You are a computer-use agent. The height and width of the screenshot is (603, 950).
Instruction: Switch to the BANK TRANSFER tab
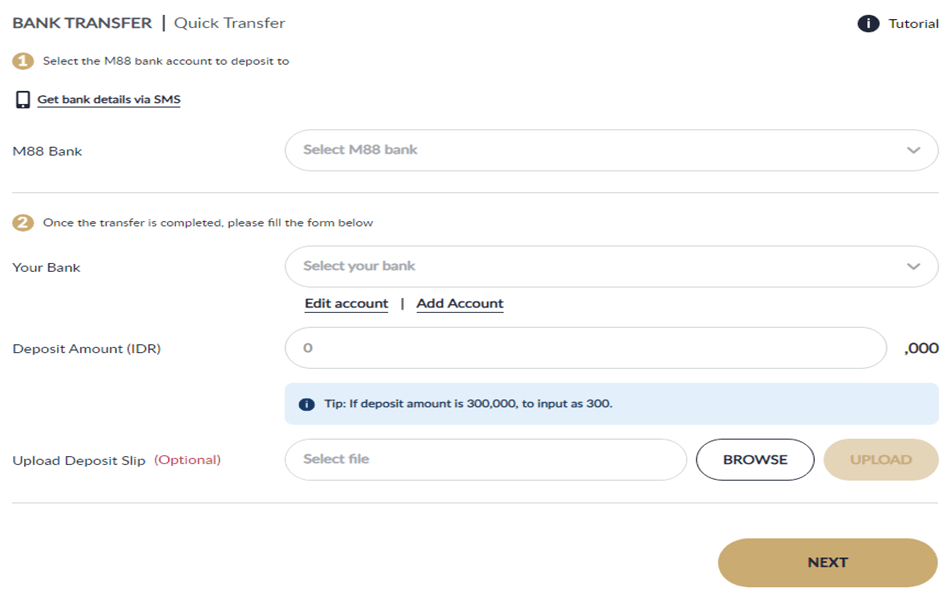[82, 23]
